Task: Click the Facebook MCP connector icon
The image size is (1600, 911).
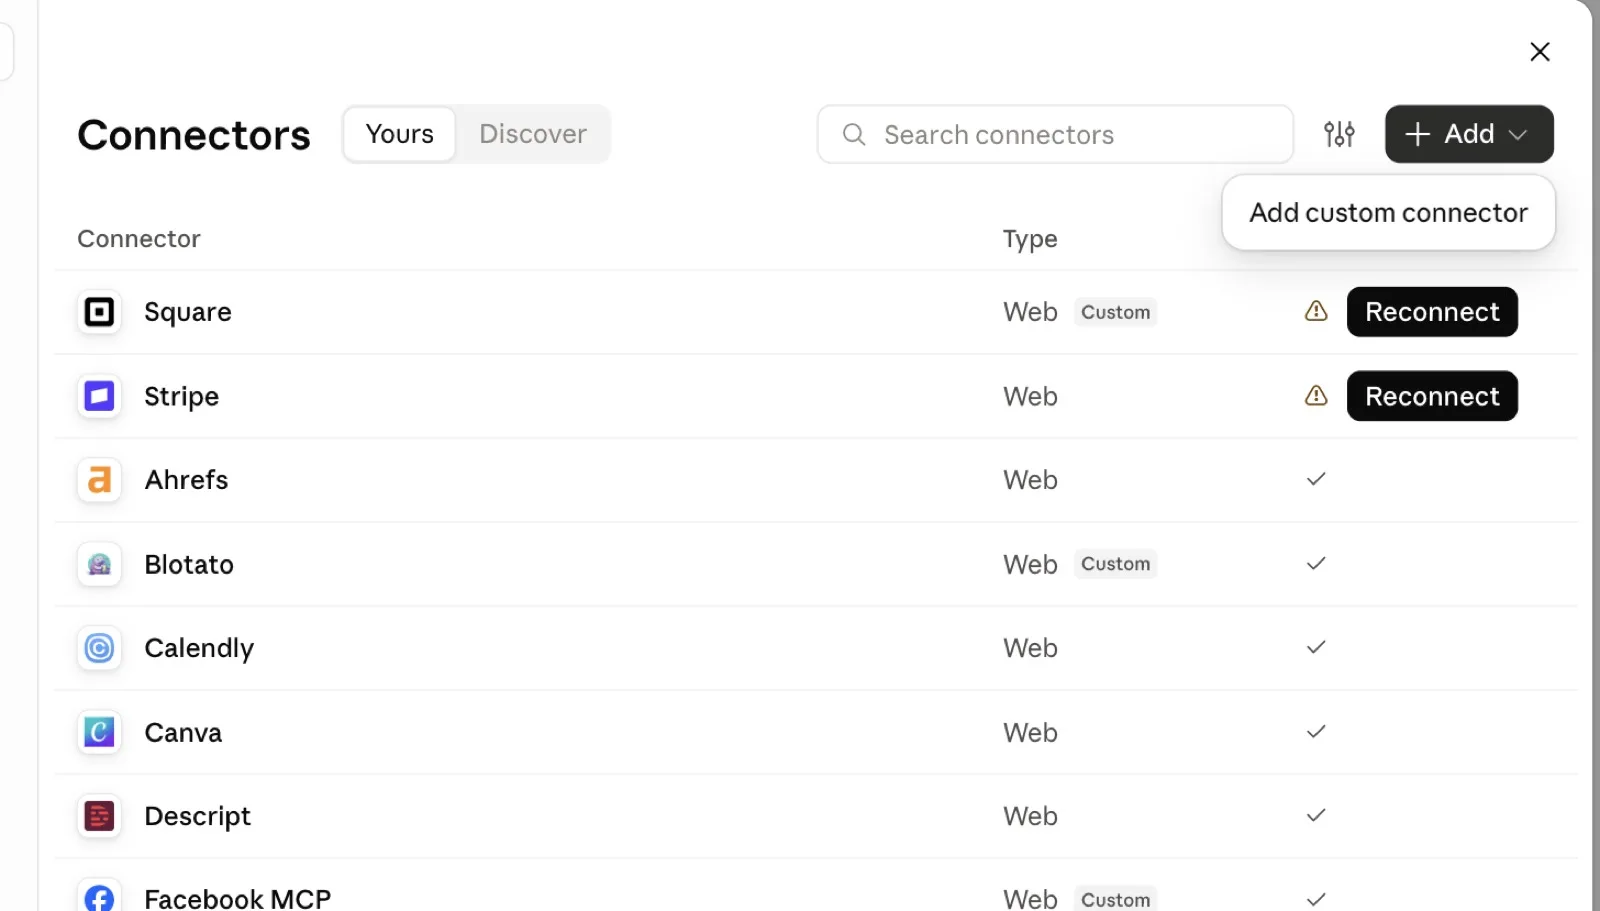Action: coord(99,896)
